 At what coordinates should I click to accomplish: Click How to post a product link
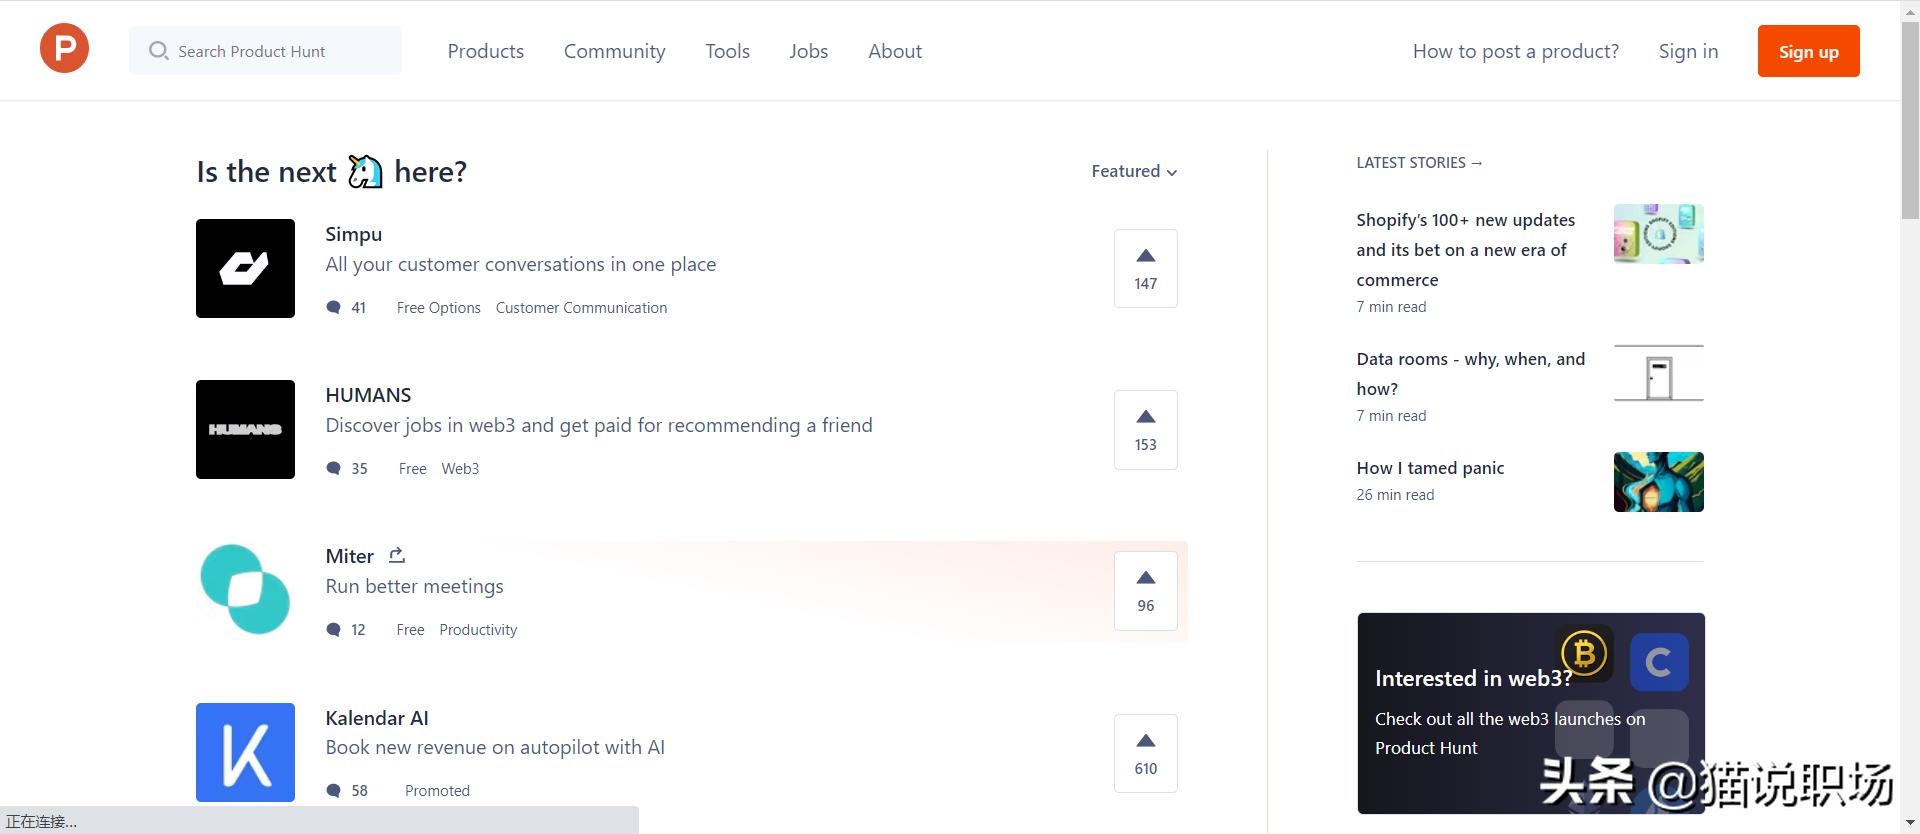[1516, 51]
